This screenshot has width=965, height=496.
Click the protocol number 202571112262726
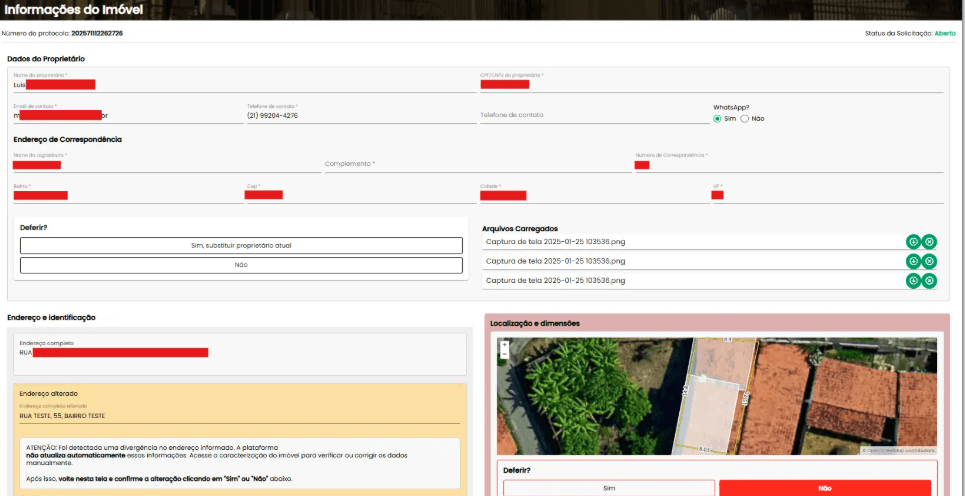pos(97,33)
